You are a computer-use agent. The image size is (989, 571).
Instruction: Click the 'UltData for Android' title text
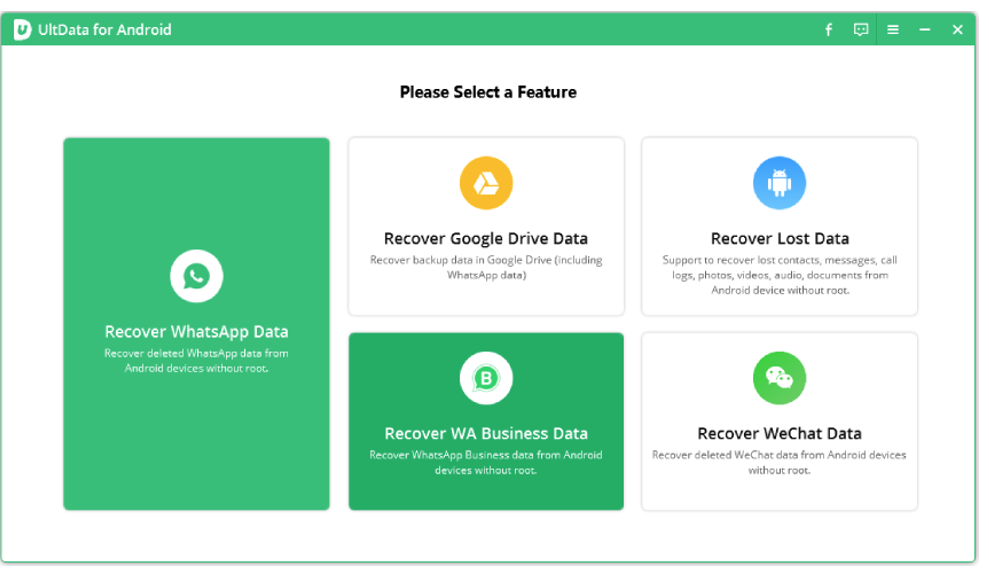[x=105, y=30]
